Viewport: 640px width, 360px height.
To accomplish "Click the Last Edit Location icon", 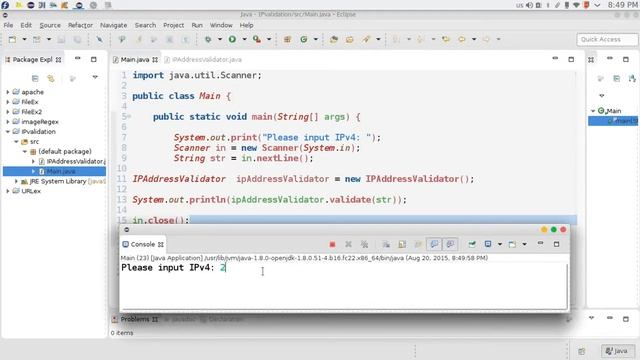I will [x=446, y=39].
